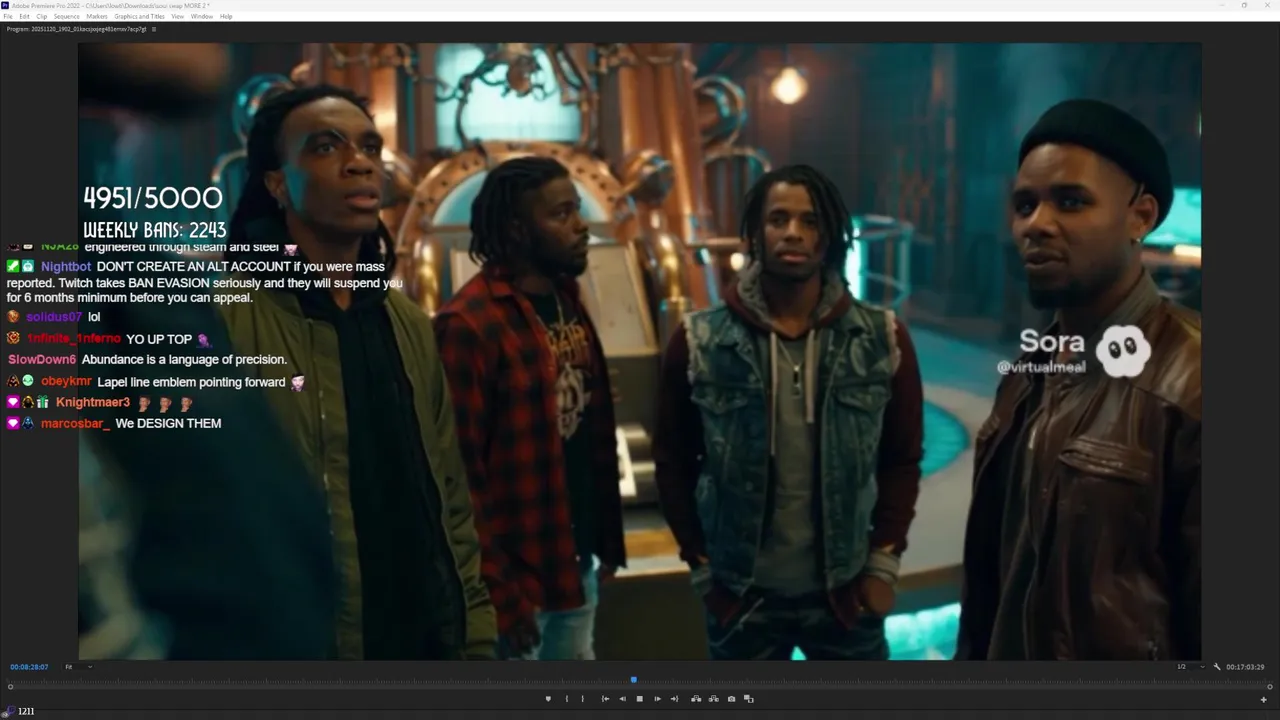Open the File menu
1280x720 pixels.
pos(8,16)
